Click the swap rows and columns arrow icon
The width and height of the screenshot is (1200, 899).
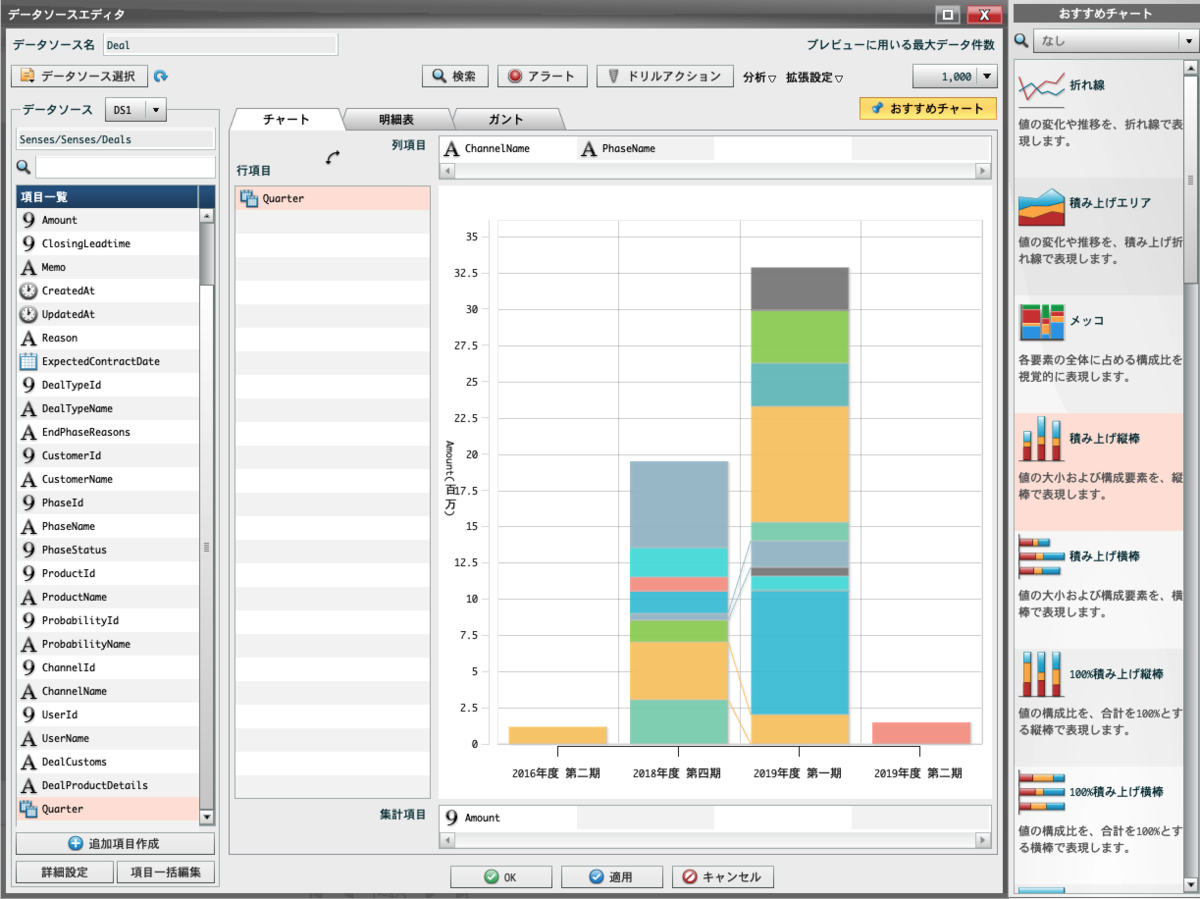coord(333,158)
